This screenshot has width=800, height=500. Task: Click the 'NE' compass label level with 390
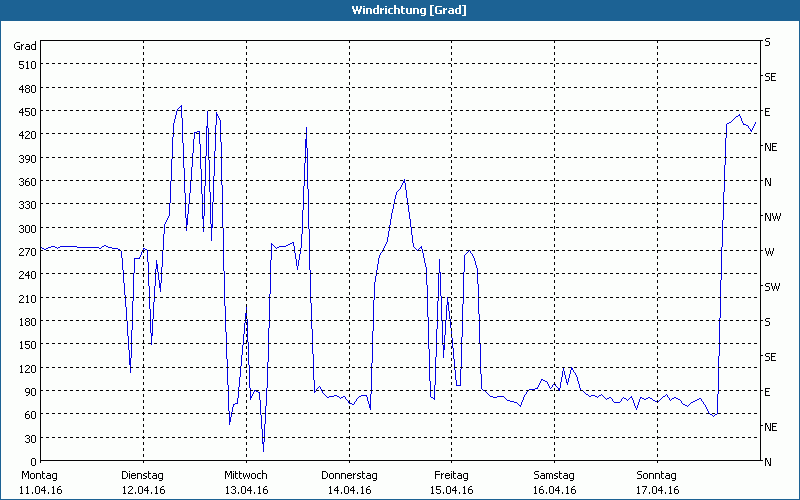[770, 147]
